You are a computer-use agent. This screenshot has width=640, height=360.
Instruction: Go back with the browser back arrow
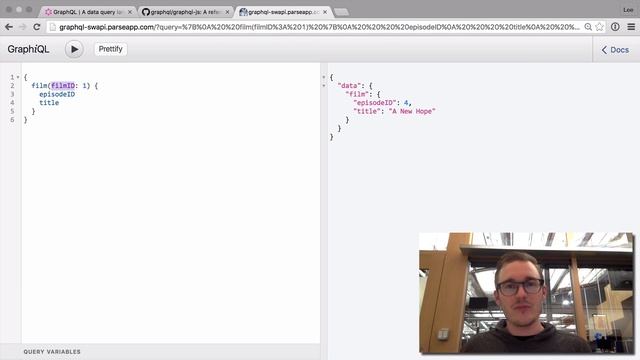point(9,27)
